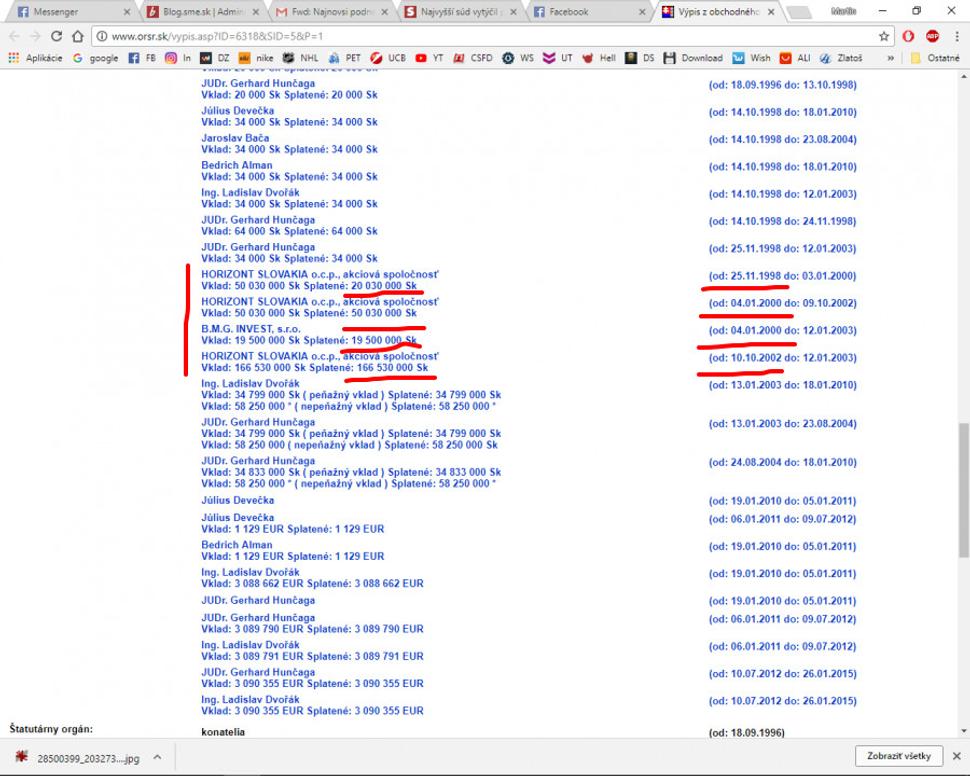Close the Facebook tab
Viewport: 970px width, 776px height.
pyautogui.click(x=642, y=12)
